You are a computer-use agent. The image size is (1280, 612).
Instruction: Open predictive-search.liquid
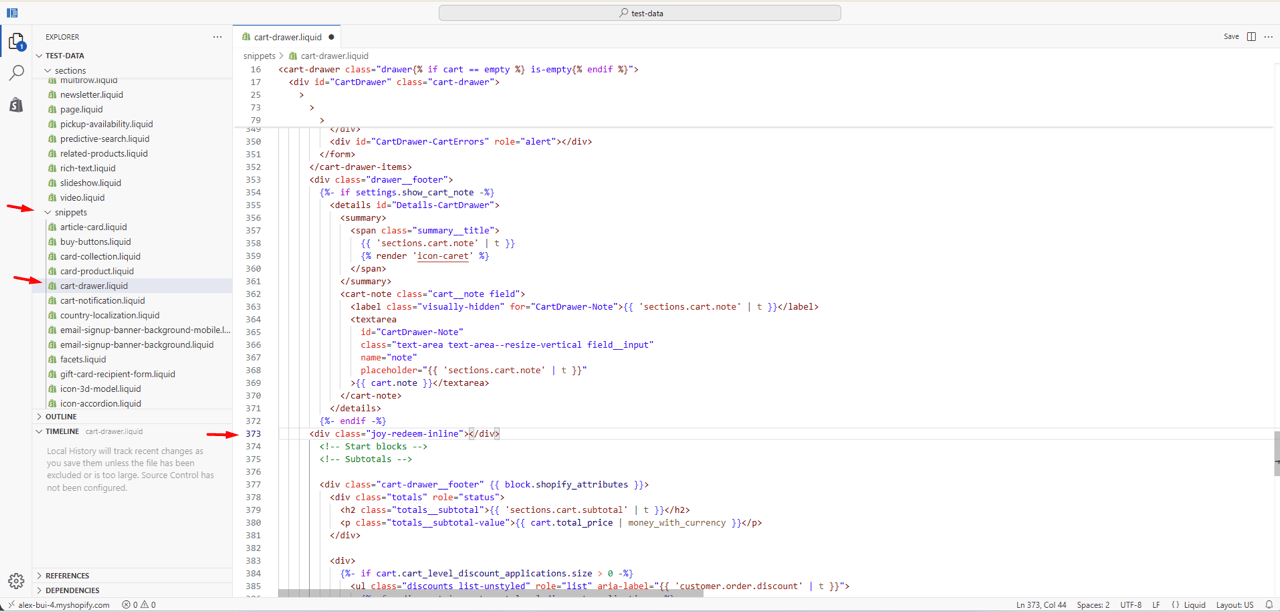104,139
